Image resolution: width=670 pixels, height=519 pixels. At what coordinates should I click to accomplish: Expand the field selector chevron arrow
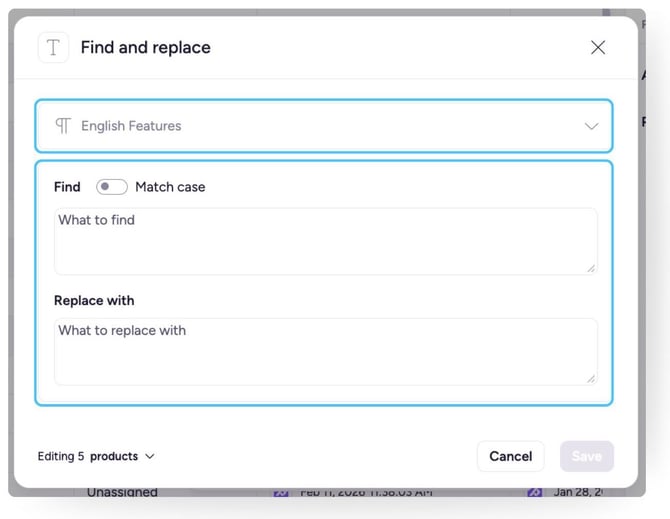tap(591, 126)
